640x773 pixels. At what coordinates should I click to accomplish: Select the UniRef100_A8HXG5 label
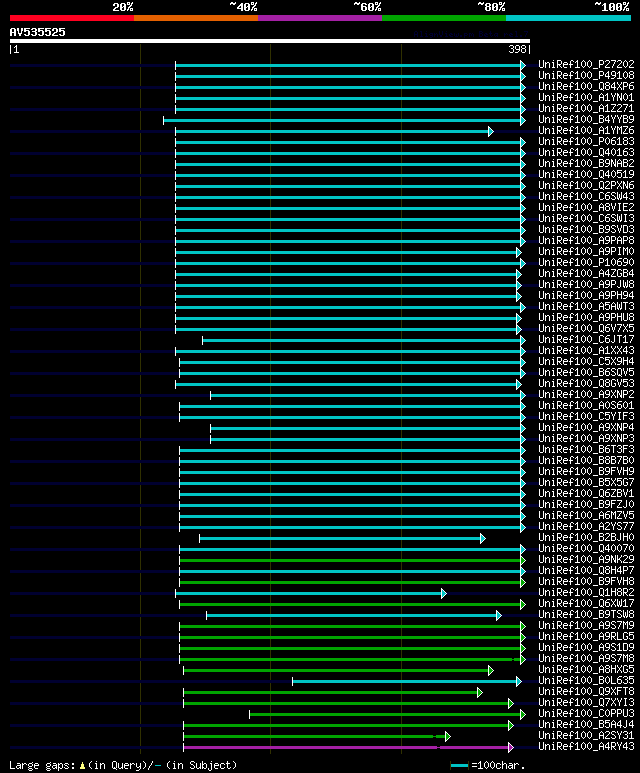tap(586, 670)
